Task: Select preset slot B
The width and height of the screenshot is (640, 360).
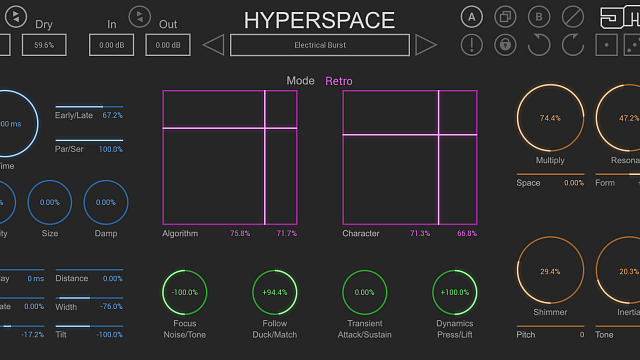Action: click(x=539, y=17)
